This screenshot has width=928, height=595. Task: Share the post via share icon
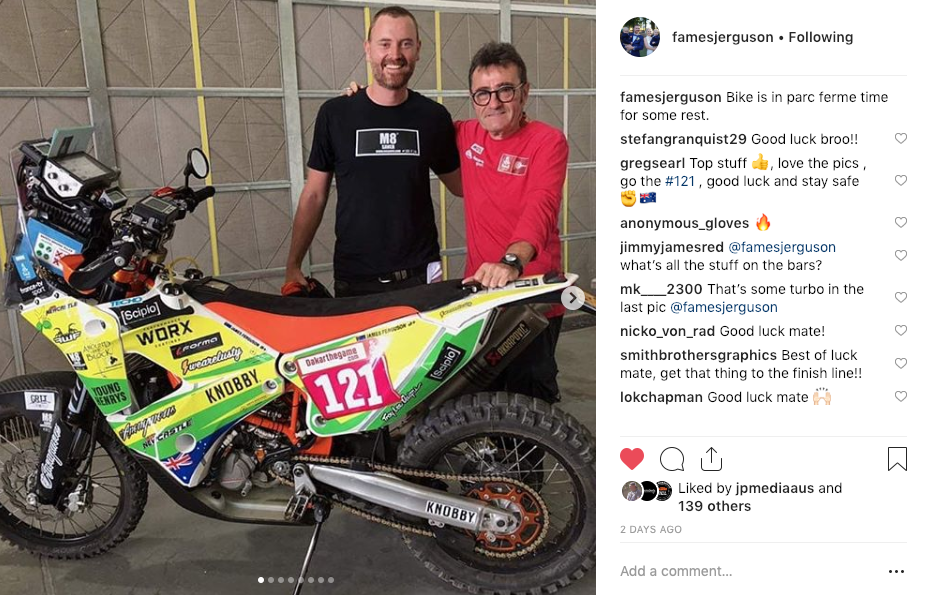point(711,459)
